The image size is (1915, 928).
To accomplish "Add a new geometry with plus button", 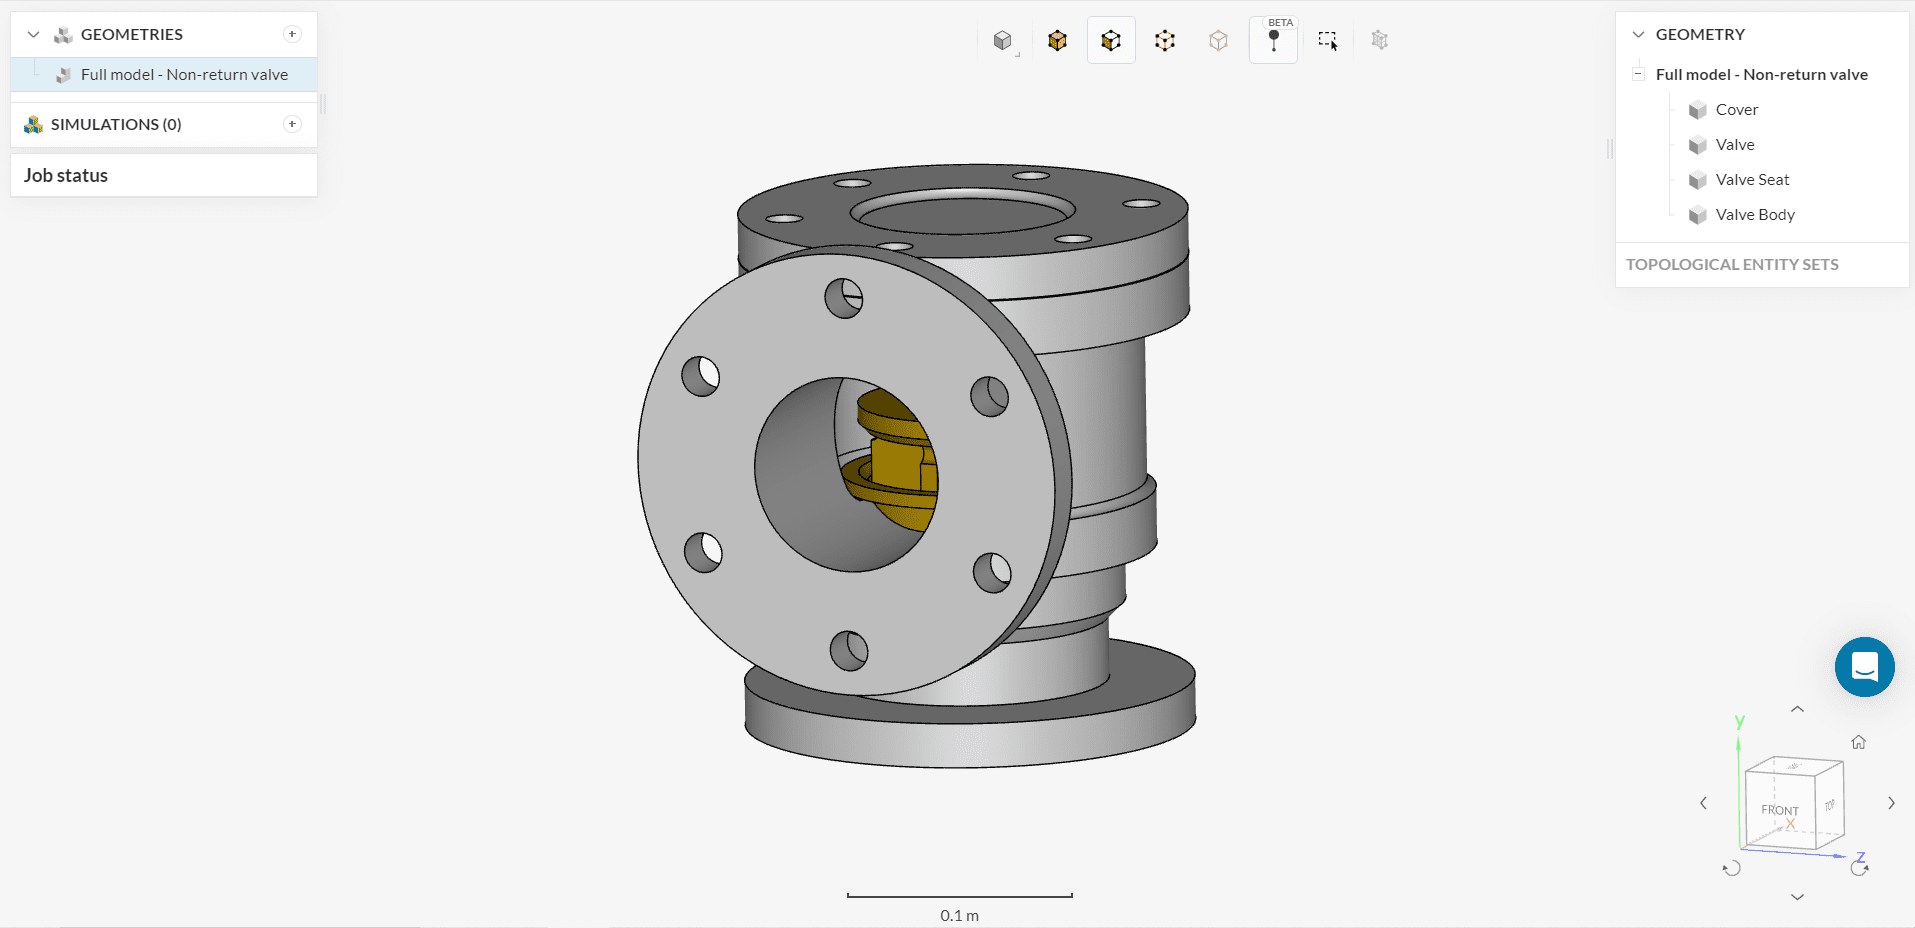I will point(292,34).
